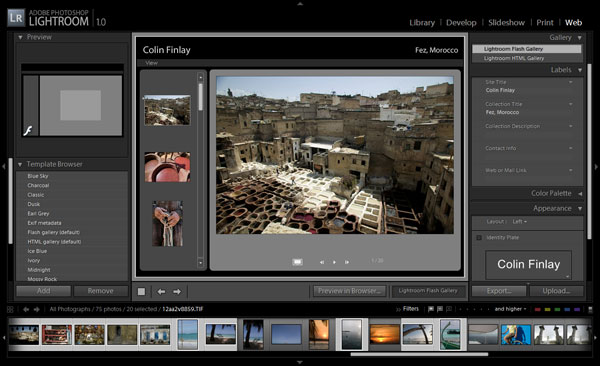Click the LR Lightroom logo icon

click(16, 18)
